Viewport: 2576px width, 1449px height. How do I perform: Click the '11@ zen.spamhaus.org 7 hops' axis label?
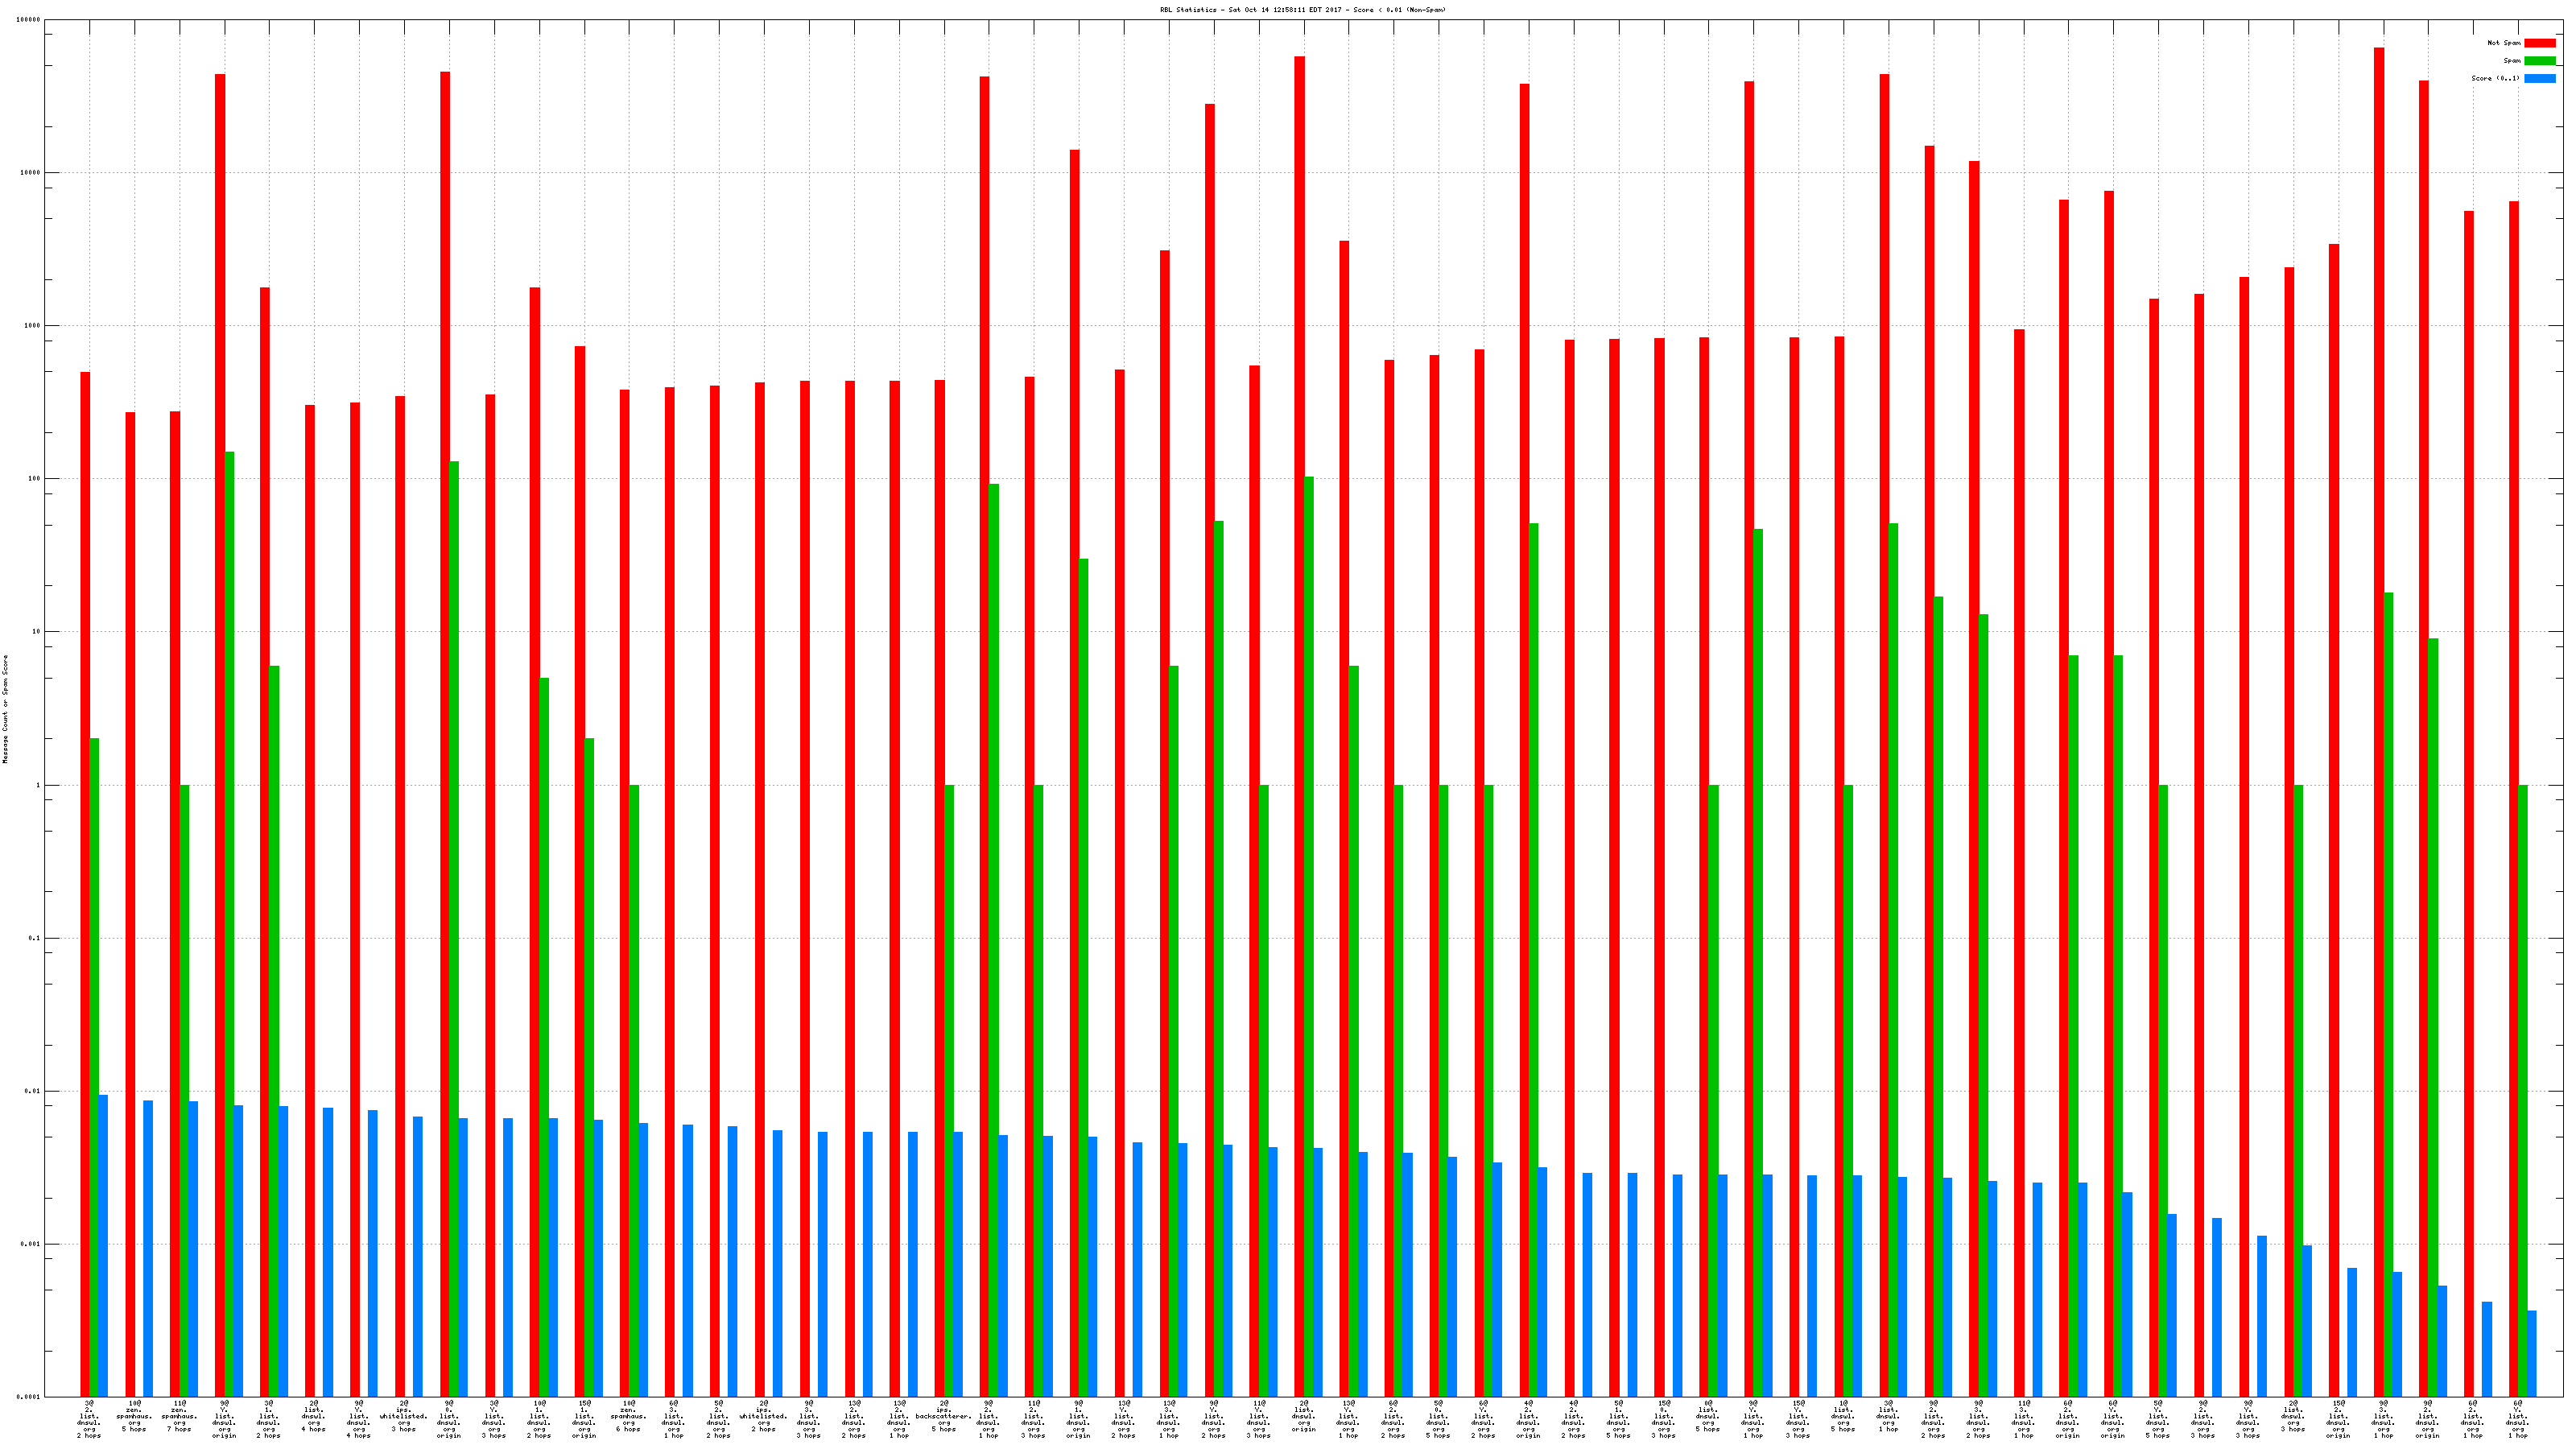(179, 1417)
